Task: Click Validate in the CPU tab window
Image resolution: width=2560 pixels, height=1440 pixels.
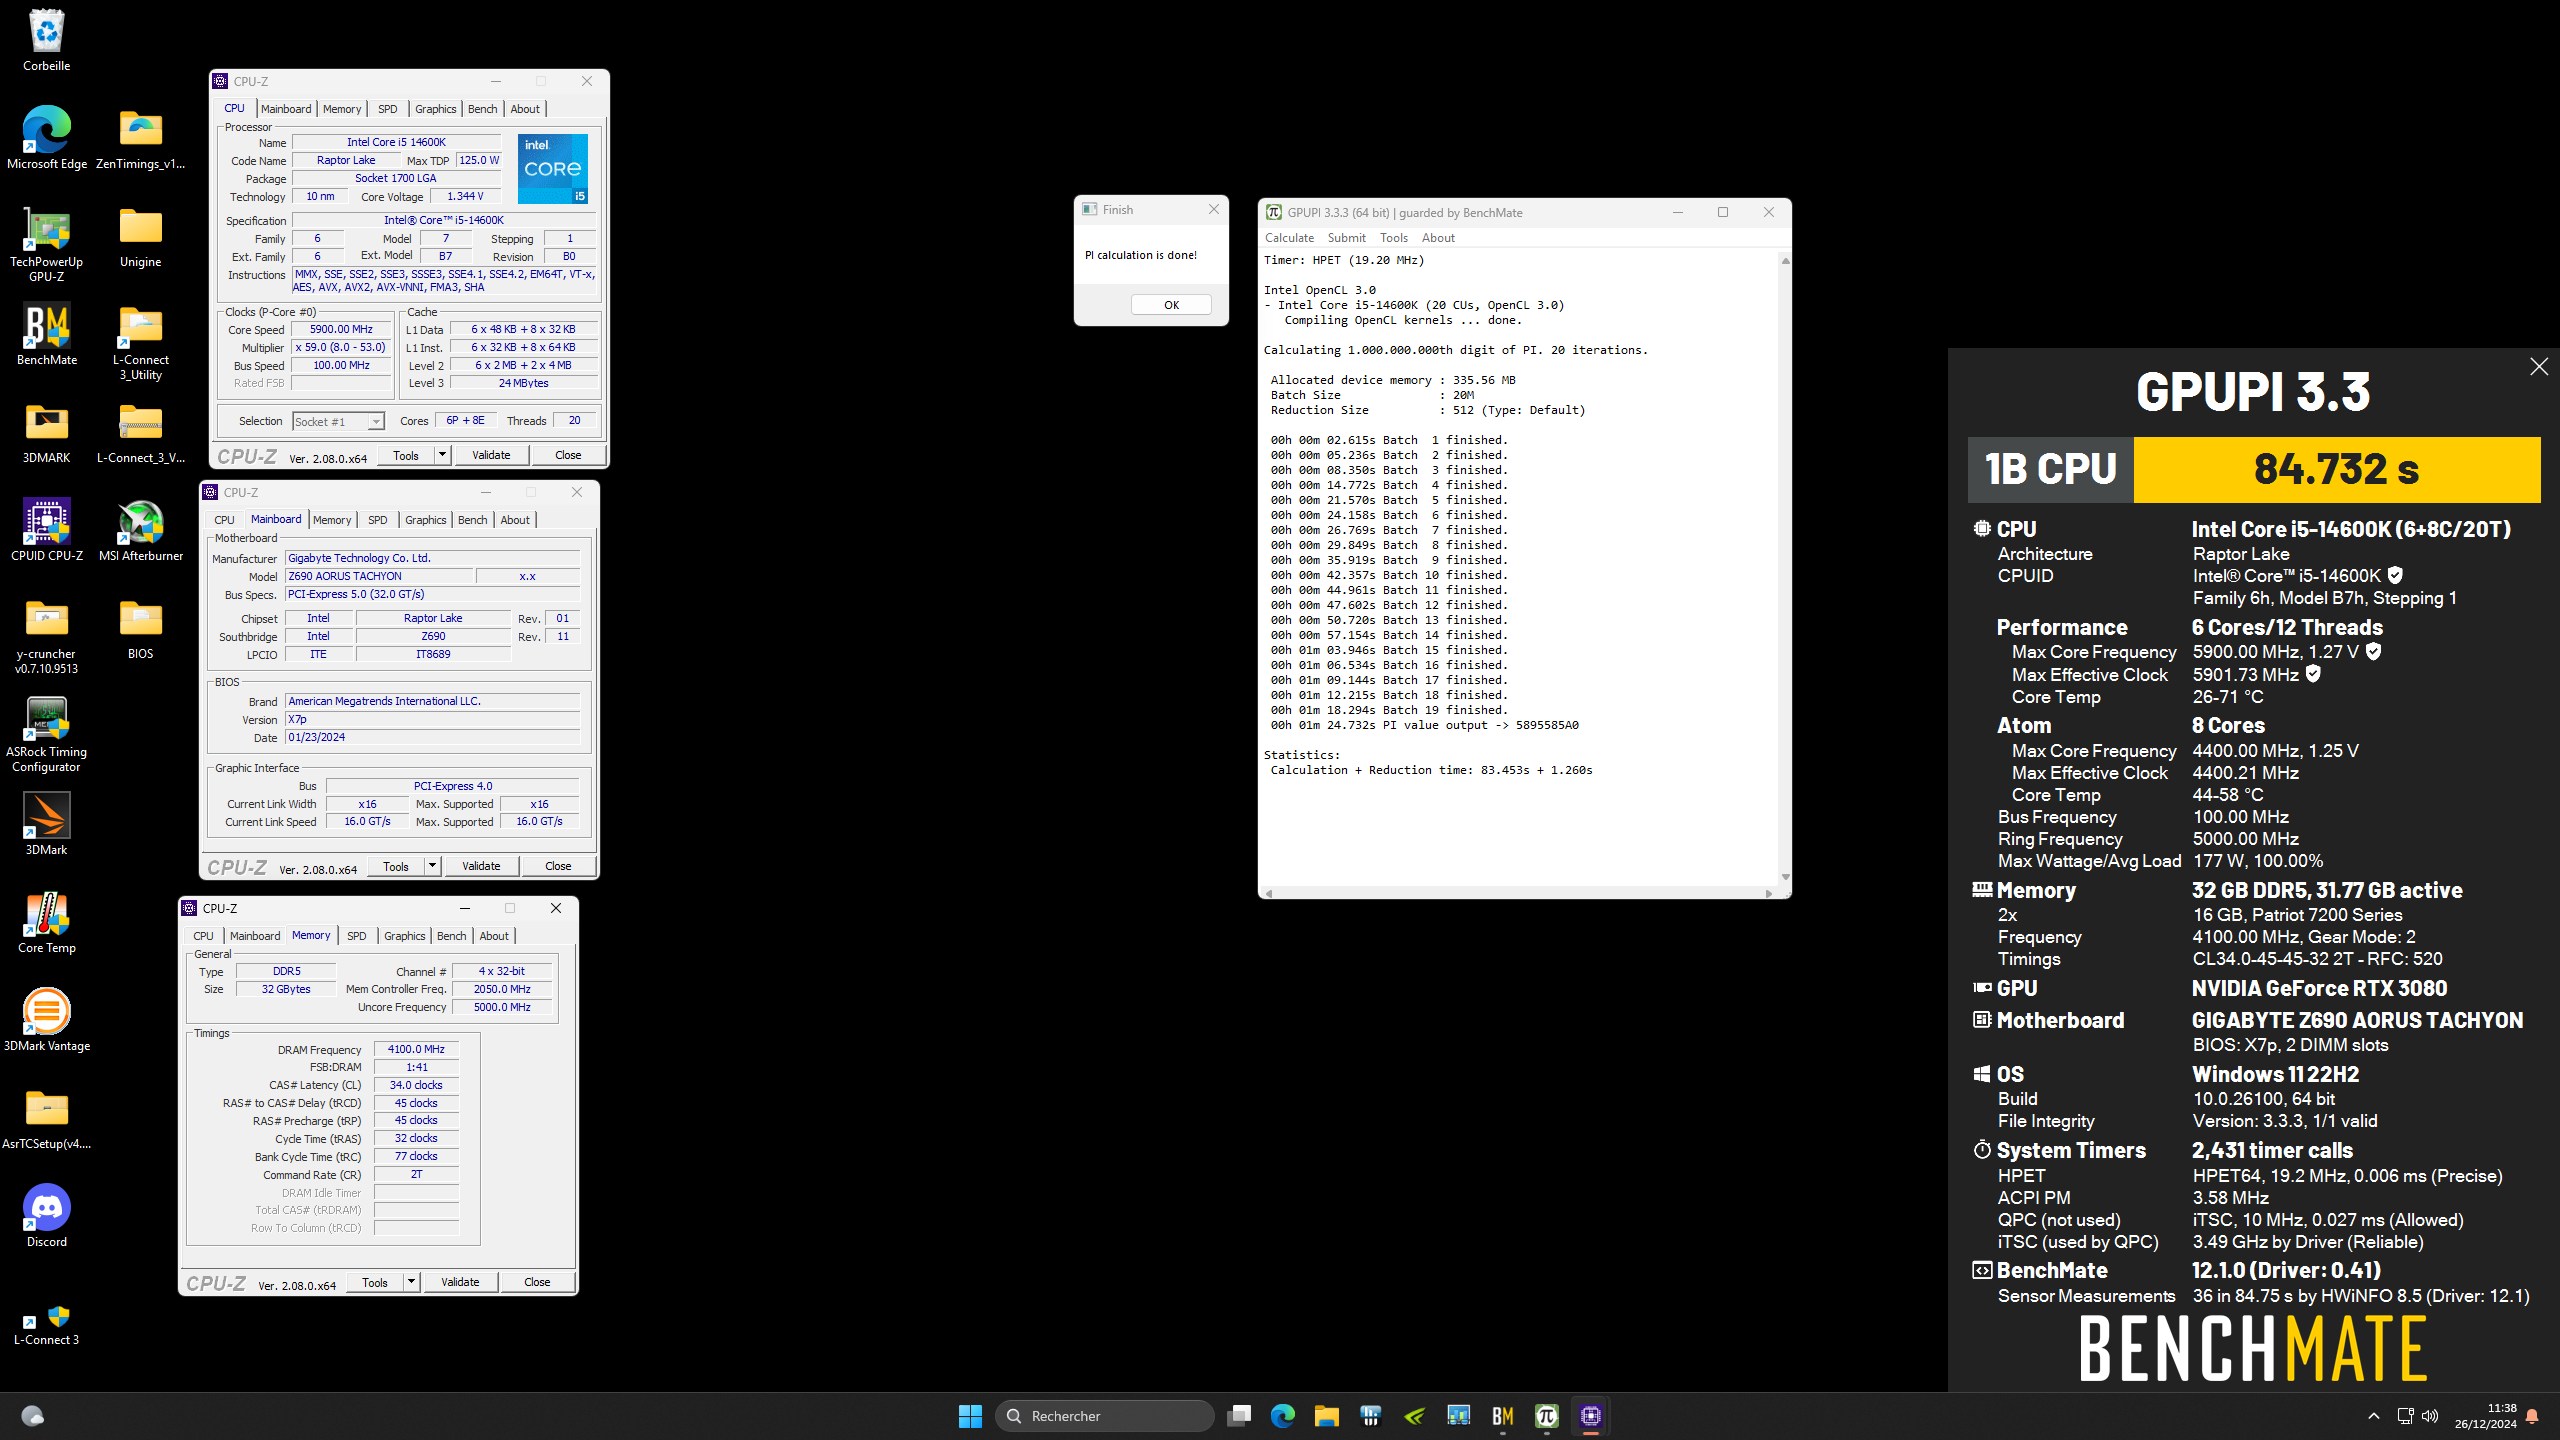Action: [491, 455]
